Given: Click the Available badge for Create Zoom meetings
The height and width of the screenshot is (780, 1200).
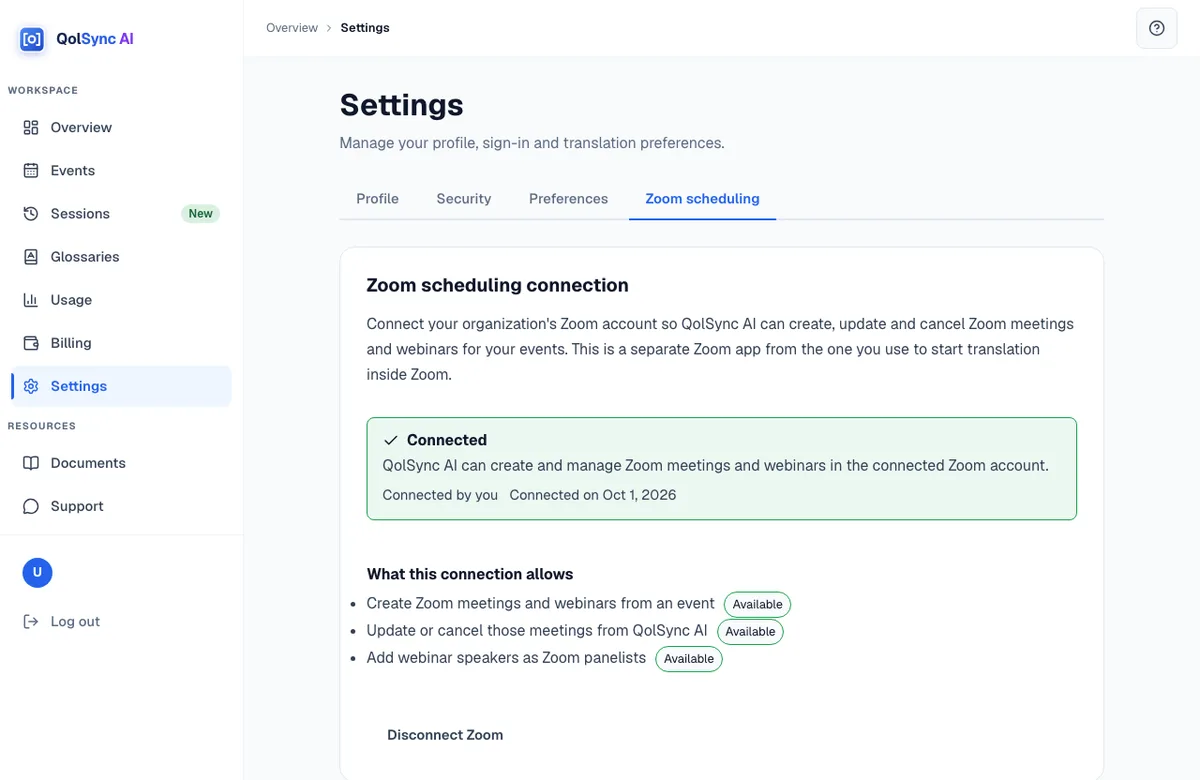Looking at the screenshot, I should coord(757,604).
